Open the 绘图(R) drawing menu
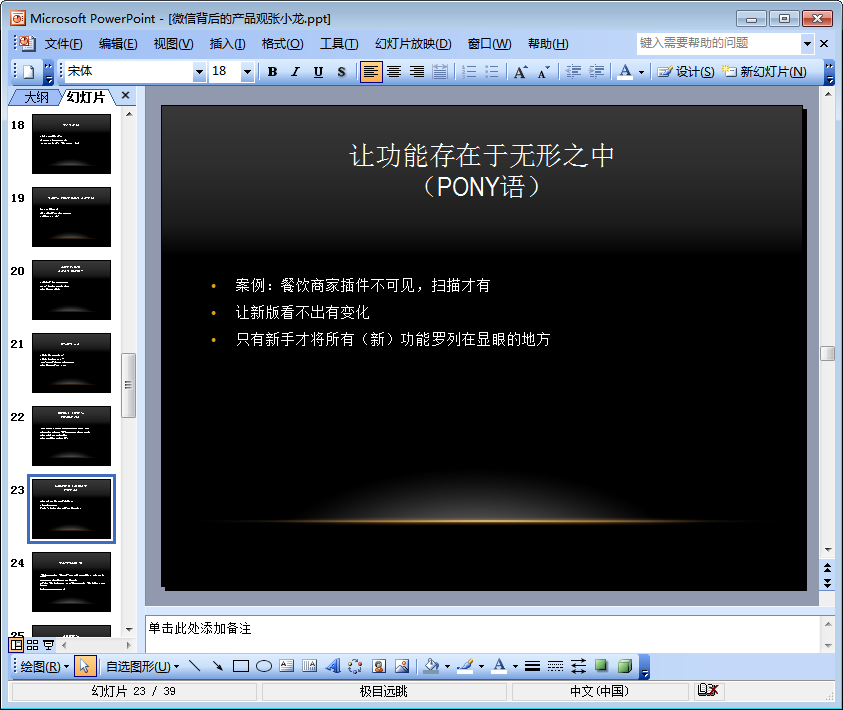The height and width of the screenshot is (710, 843). (45, 666)
